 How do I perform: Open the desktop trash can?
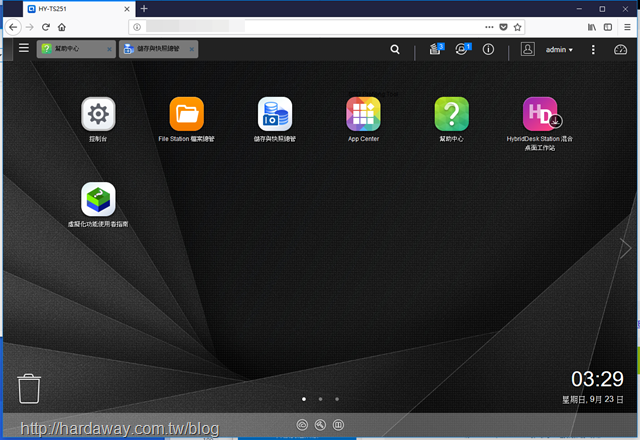pos(29,389)
